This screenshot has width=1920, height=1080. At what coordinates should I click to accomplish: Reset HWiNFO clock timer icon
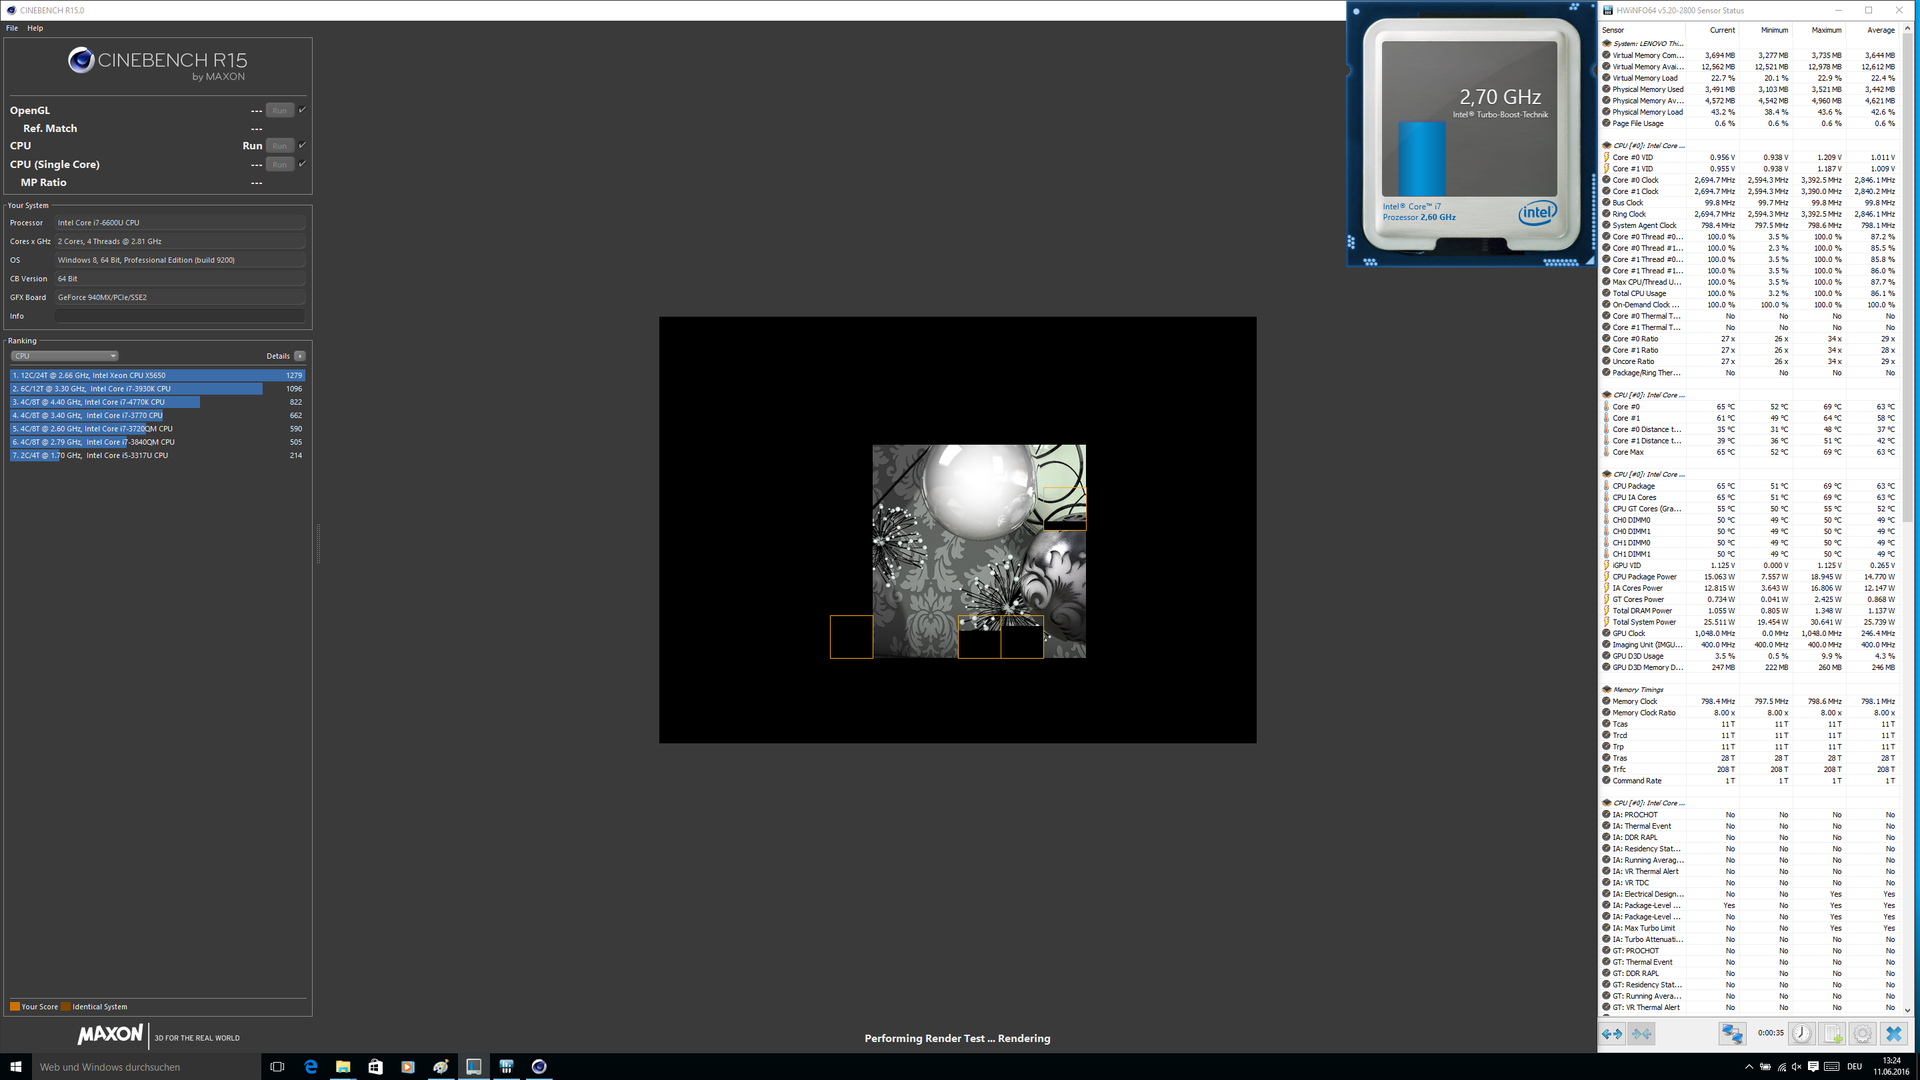[x=1802, y=1034]
